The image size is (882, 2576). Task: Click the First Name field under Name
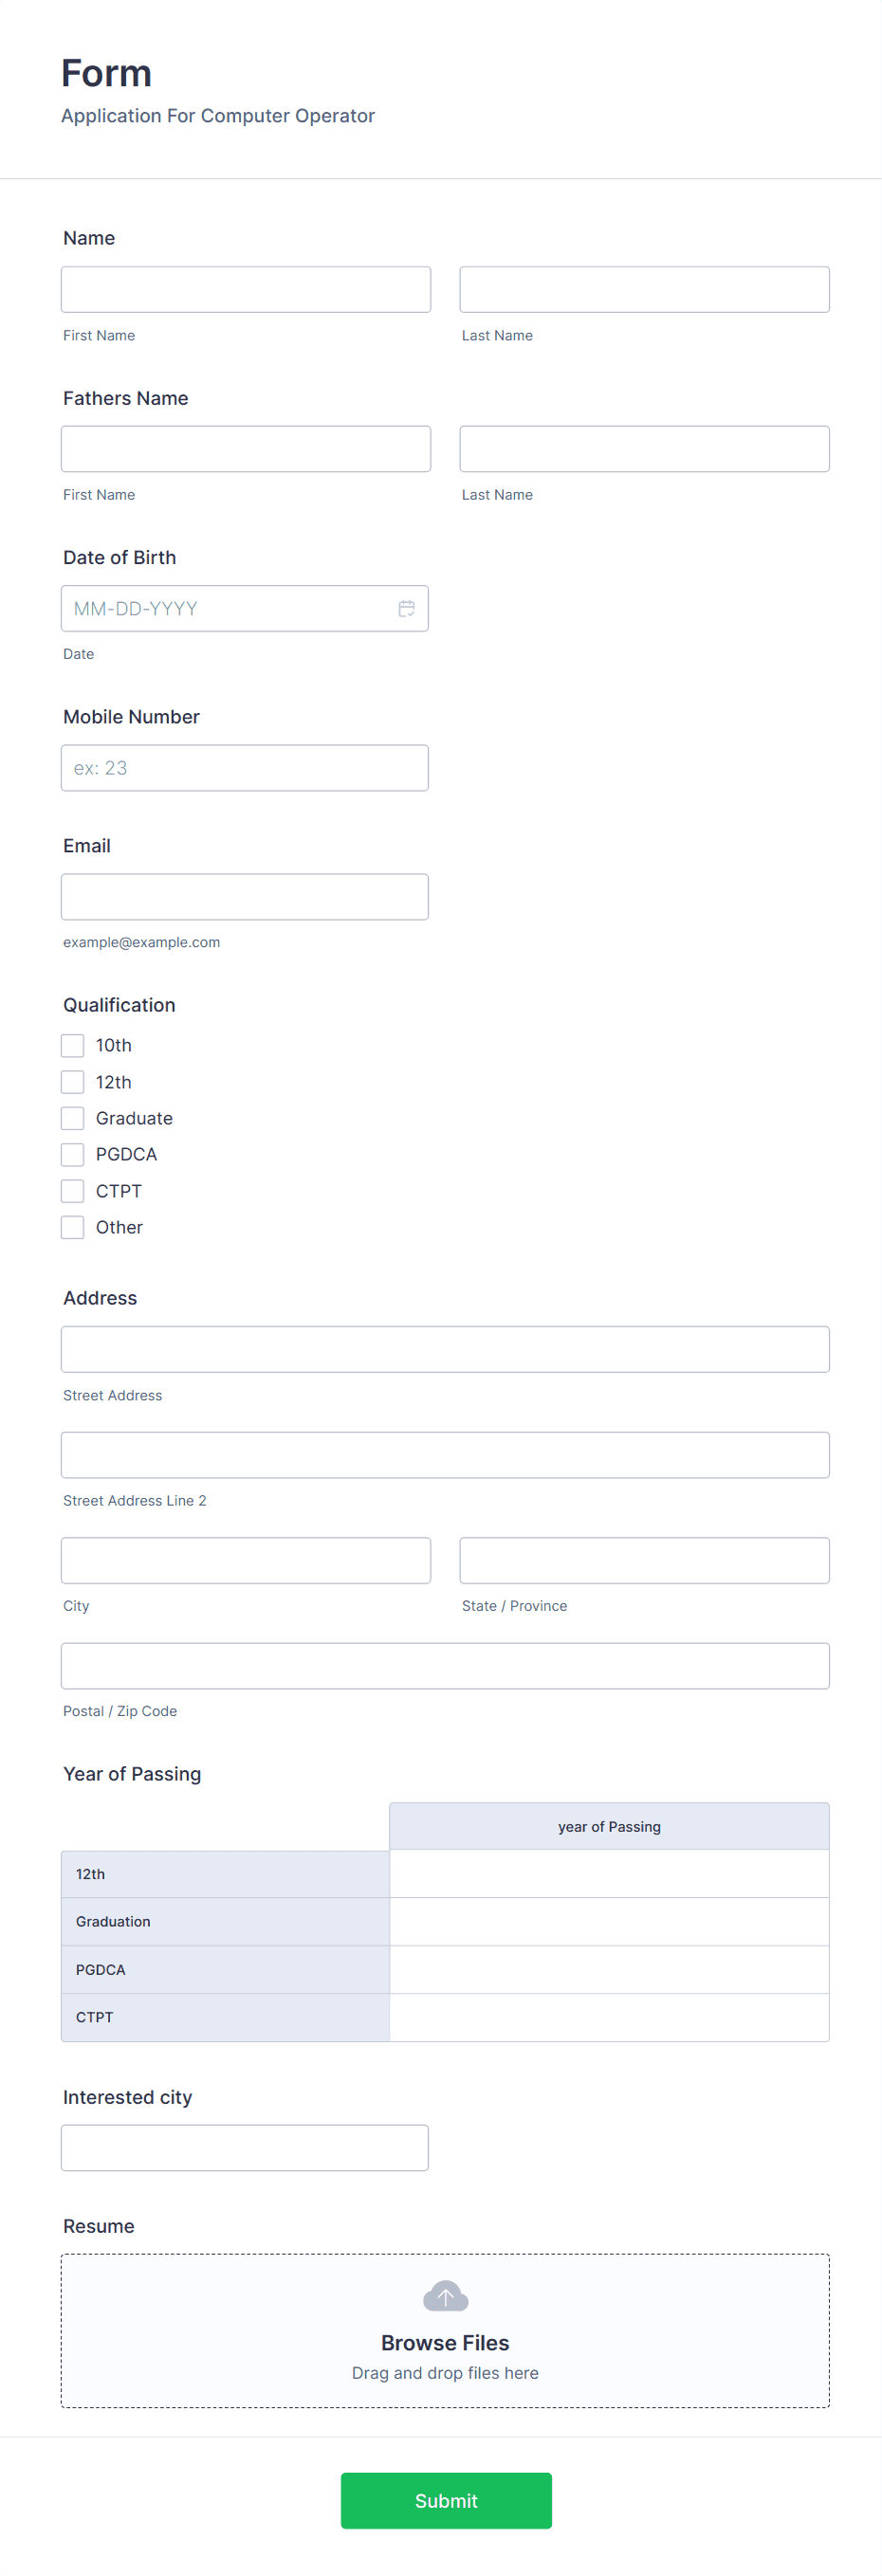coord(245,289)
